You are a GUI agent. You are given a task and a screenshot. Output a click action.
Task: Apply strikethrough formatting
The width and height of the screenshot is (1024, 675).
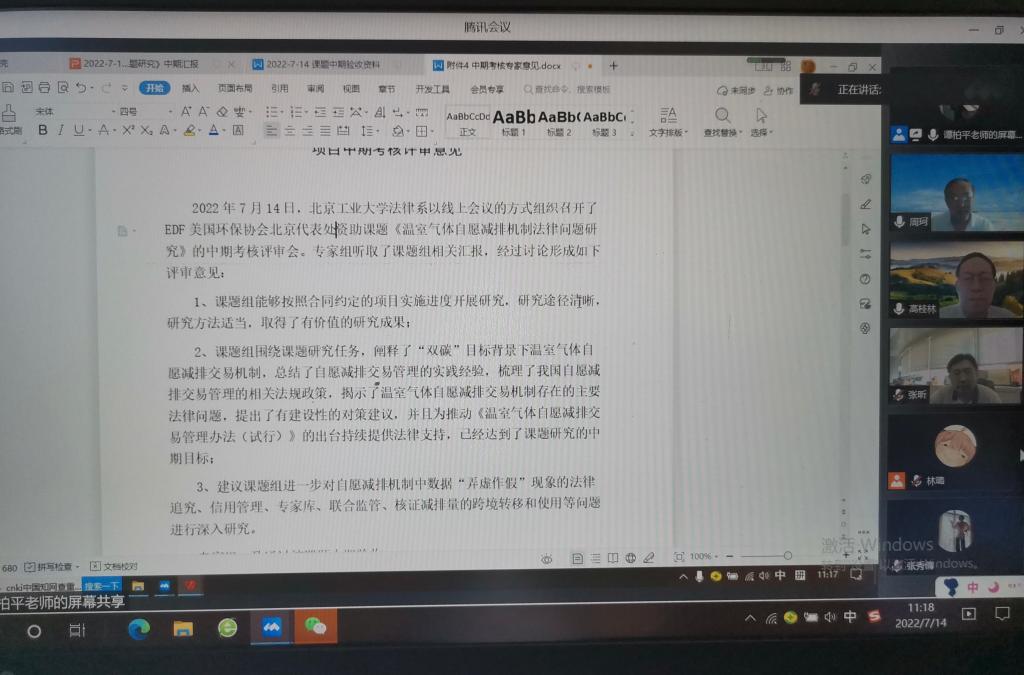[103, 130]
